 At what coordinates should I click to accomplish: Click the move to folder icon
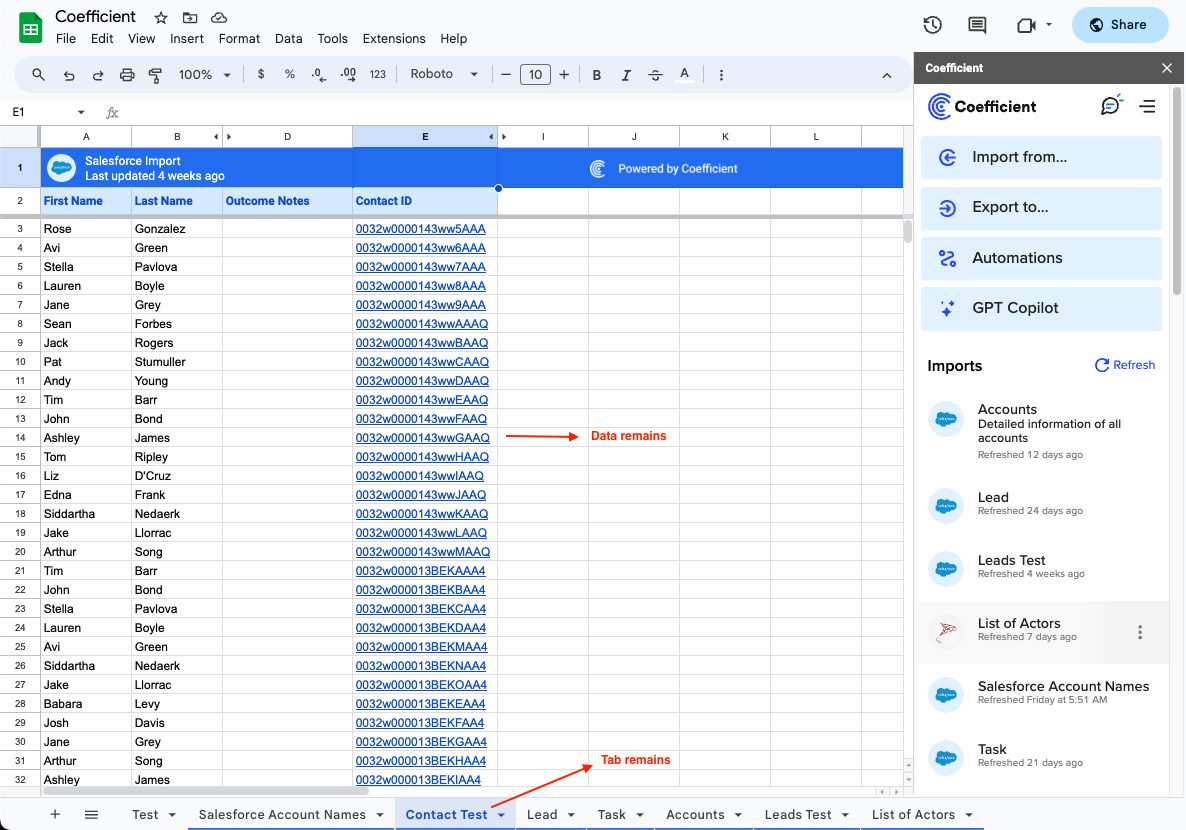[190, 17]
